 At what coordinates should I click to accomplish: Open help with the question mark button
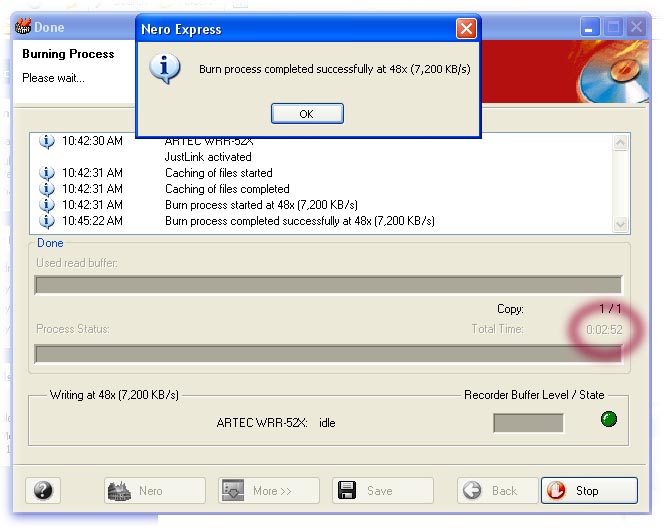(x=43, y=491)
